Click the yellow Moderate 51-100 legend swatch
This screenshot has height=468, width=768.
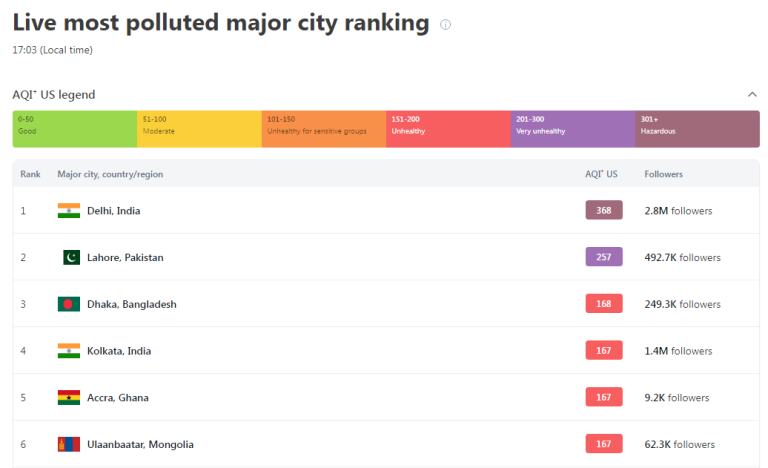199,129
